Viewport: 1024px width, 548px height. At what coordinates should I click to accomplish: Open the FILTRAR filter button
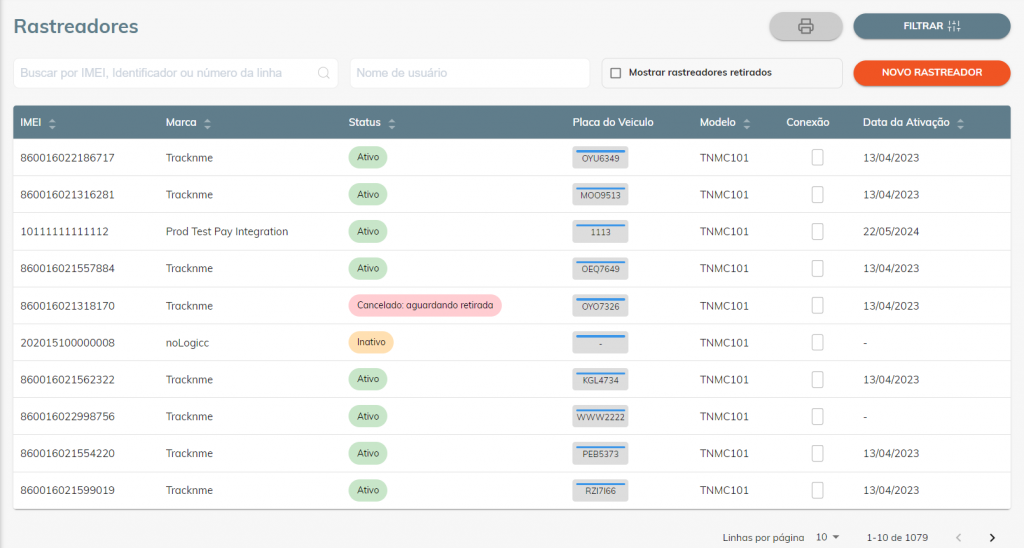click(x=932, y=26)
